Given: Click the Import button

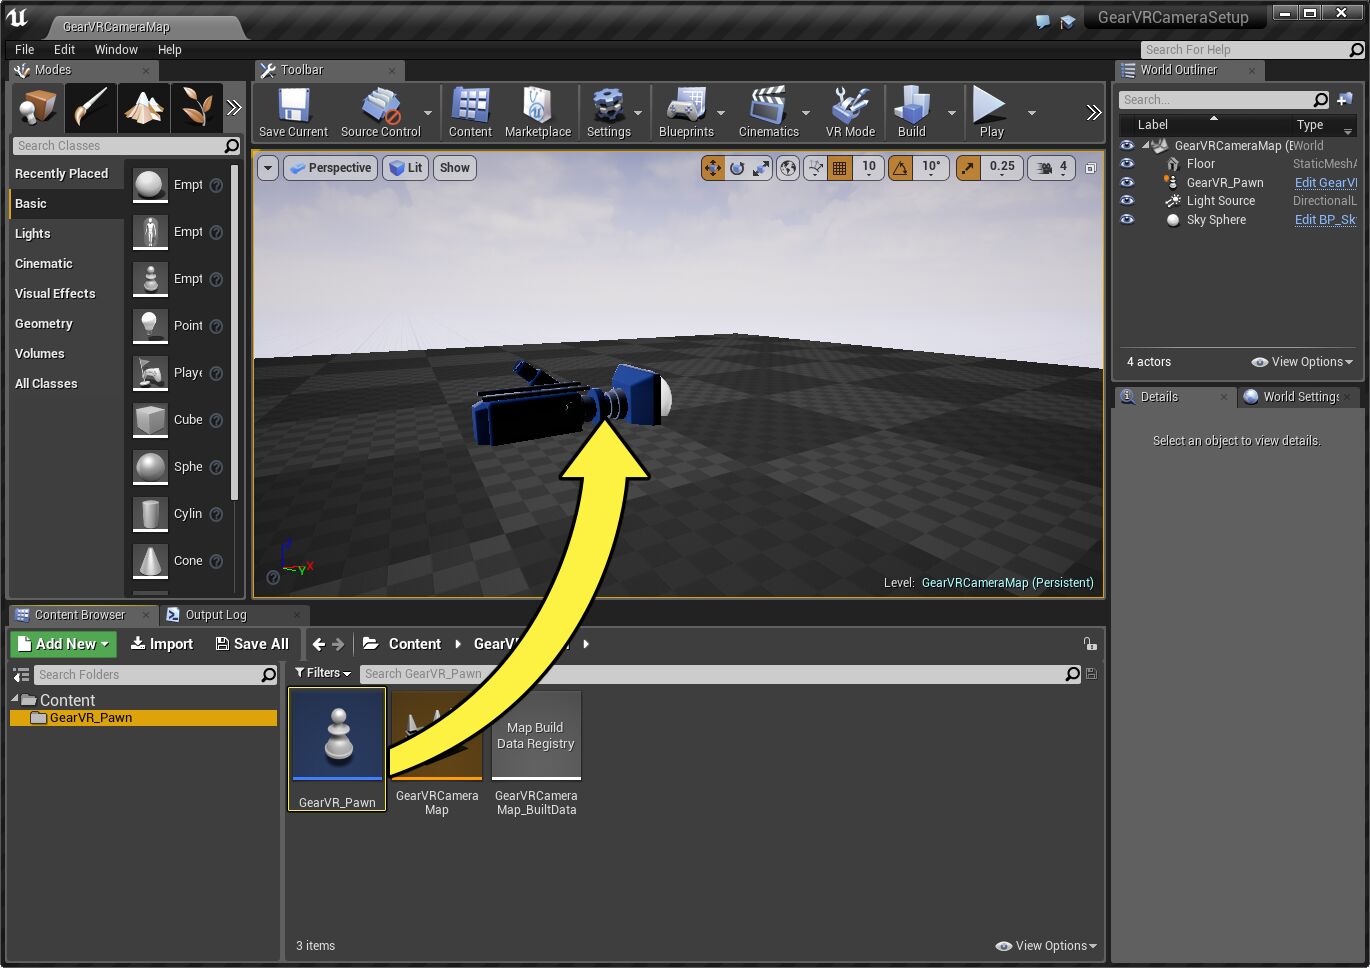Looking at the screenshot, I should (x=162, y=644).
